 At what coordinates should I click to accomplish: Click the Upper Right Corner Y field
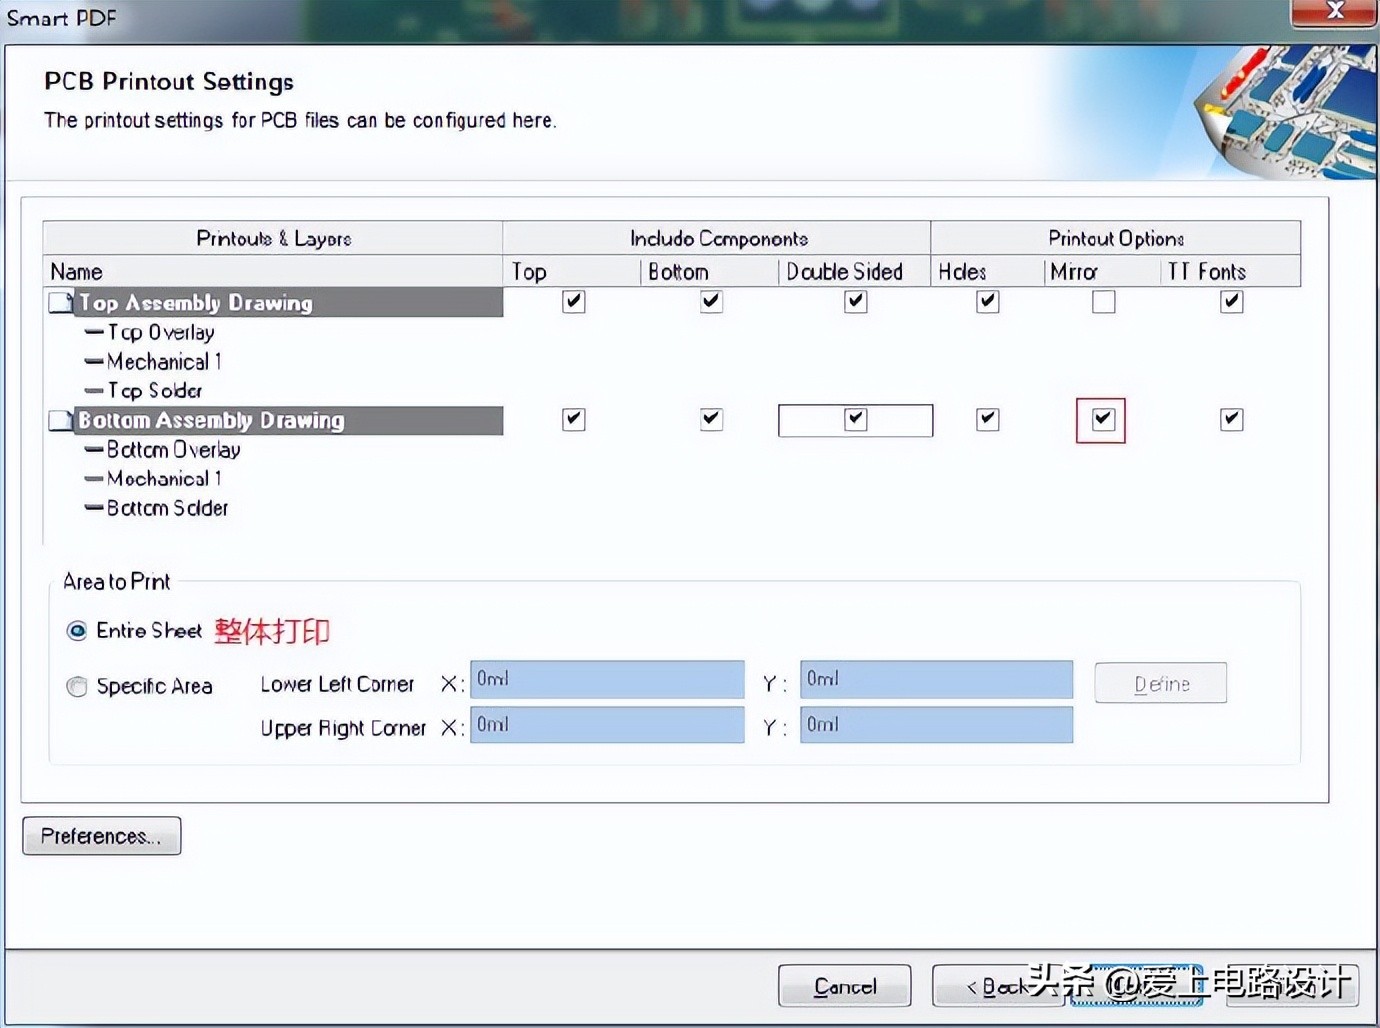coord(936,725)
